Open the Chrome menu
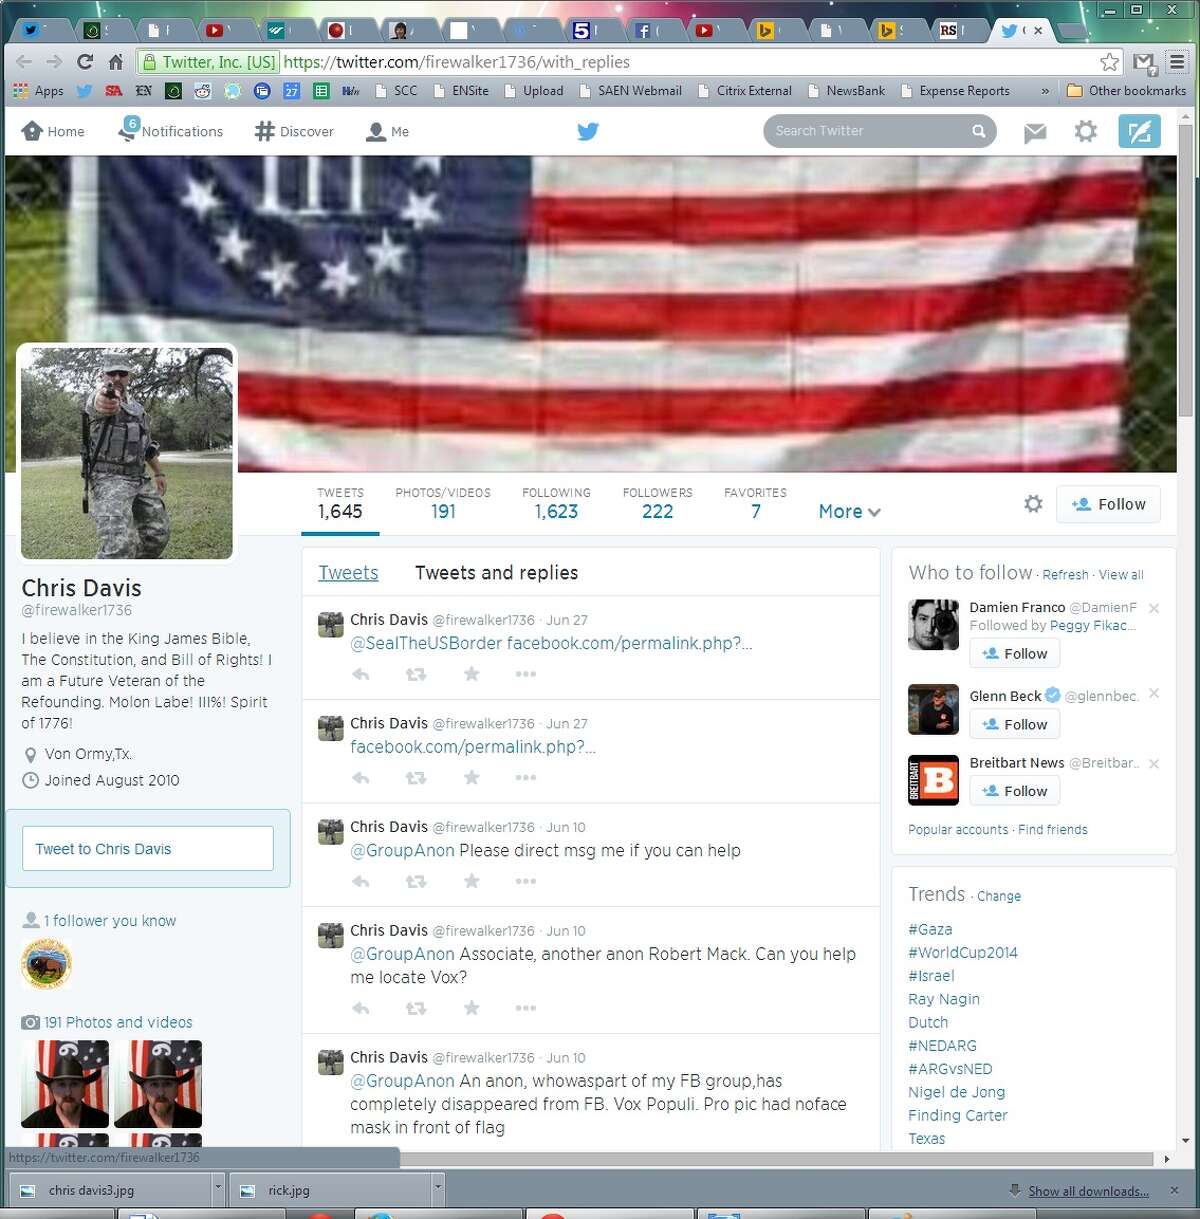The image size is (1200, 1219). (x=1177, y=61)
